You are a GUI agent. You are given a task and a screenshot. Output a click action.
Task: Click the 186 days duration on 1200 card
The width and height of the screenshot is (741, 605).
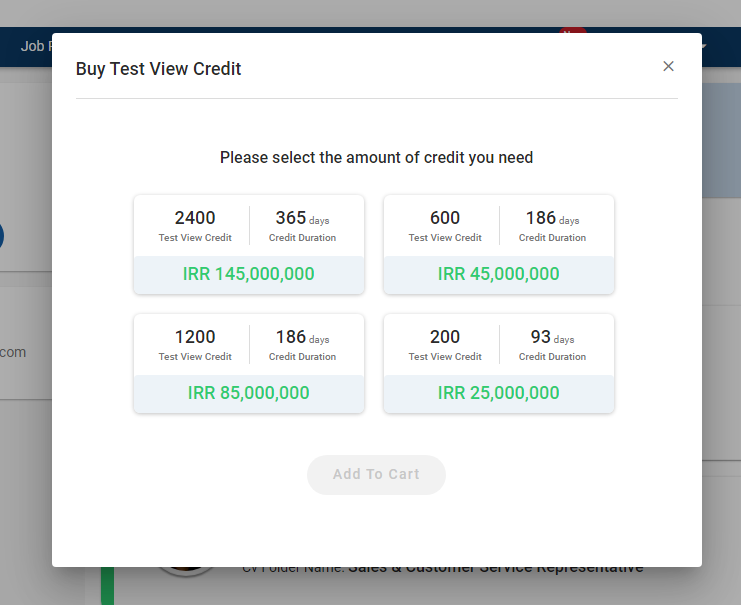coord(302,344)
